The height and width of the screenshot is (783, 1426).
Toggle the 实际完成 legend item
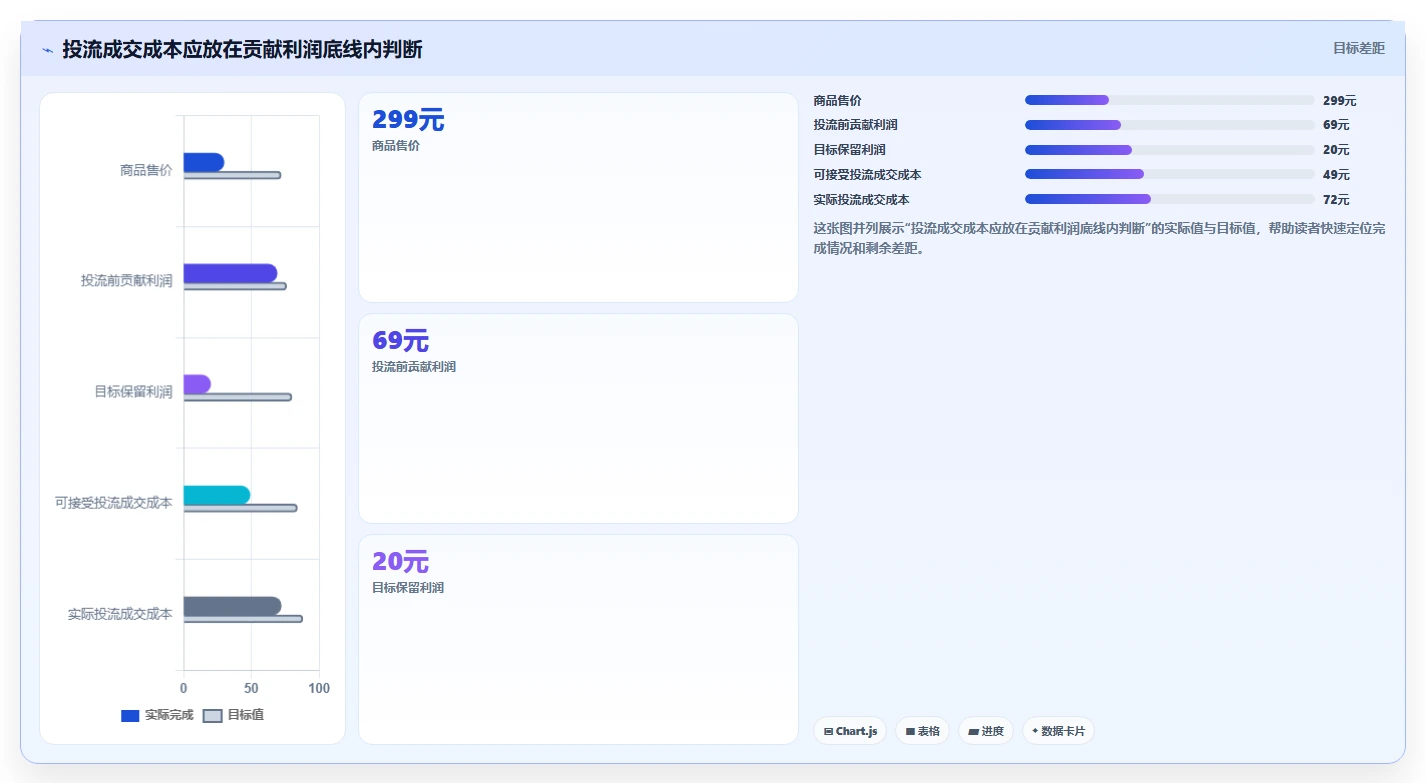tap(157, 715)
